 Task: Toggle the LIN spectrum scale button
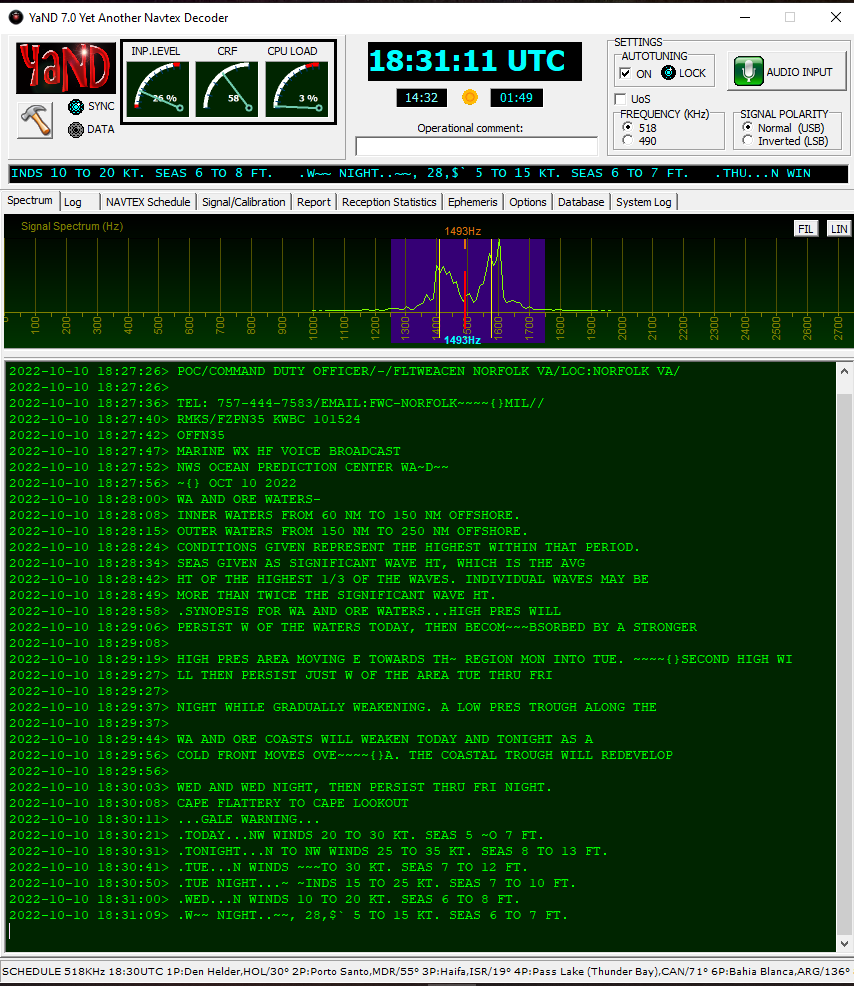coord(839,229)
